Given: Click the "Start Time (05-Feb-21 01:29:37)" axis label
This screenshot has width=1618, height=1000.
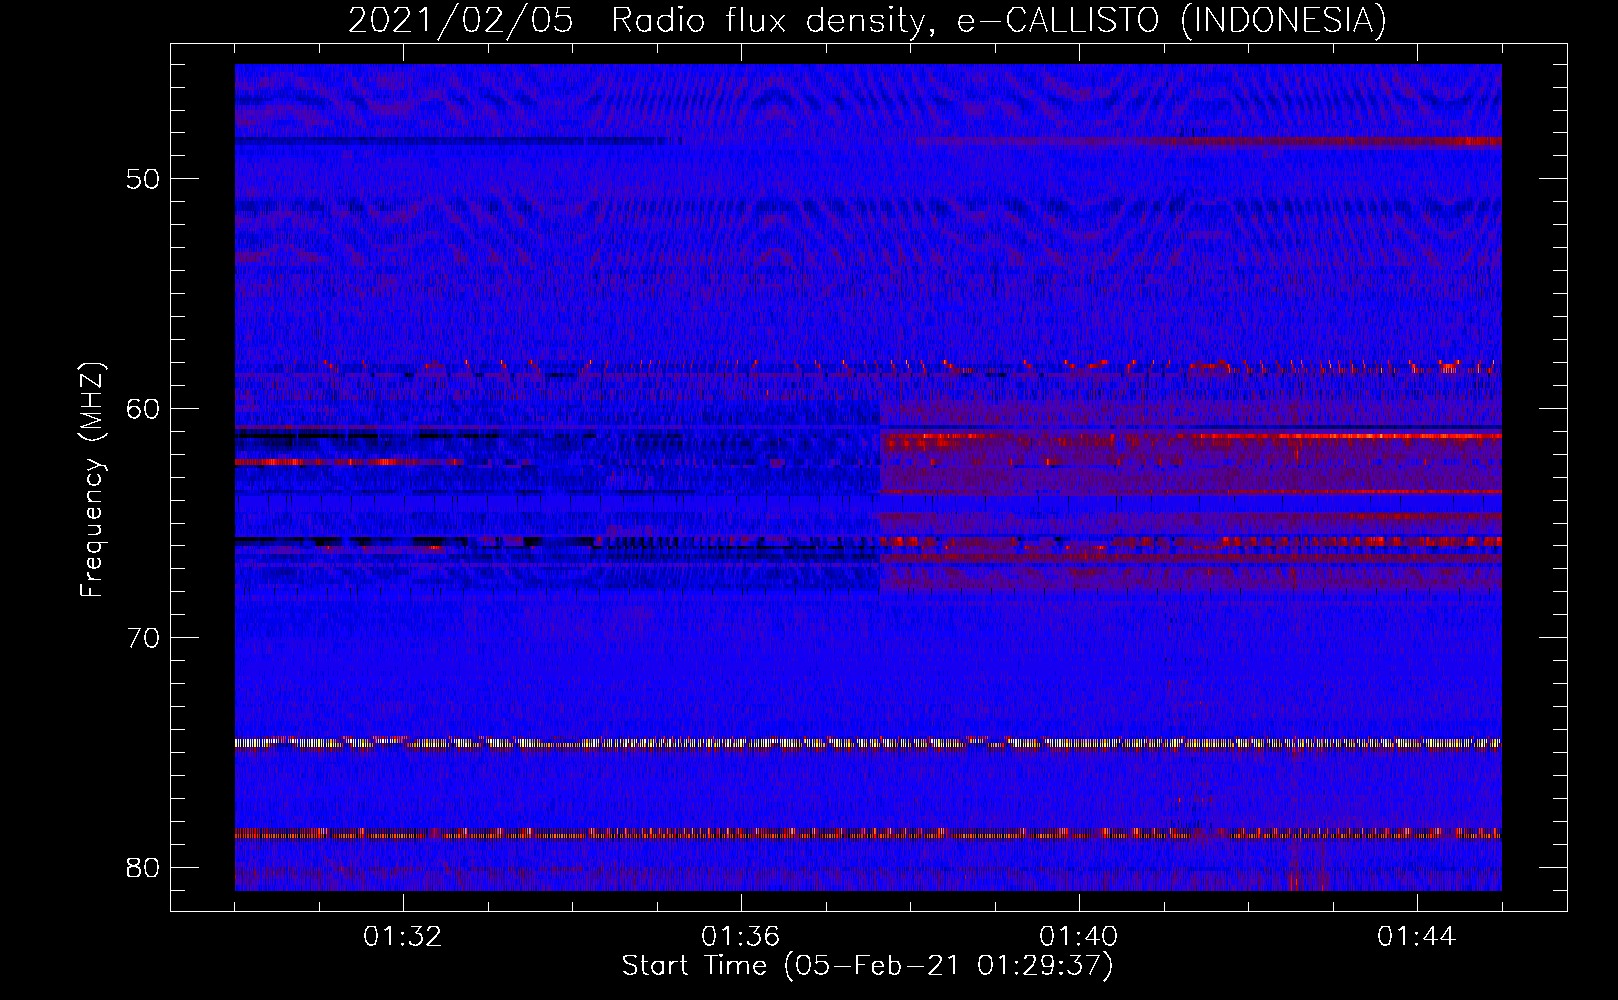Looking at the screenshot, I should coord(868,966).
